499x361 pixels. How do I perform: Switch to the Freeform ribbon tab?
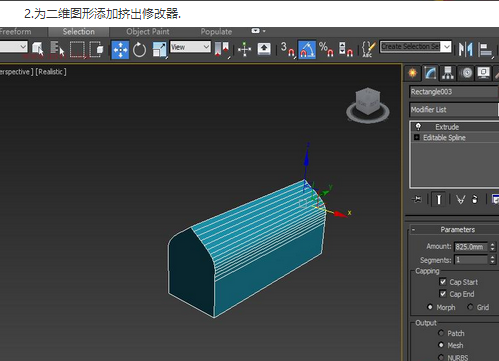pyautogui.click(x=16, y=32)
